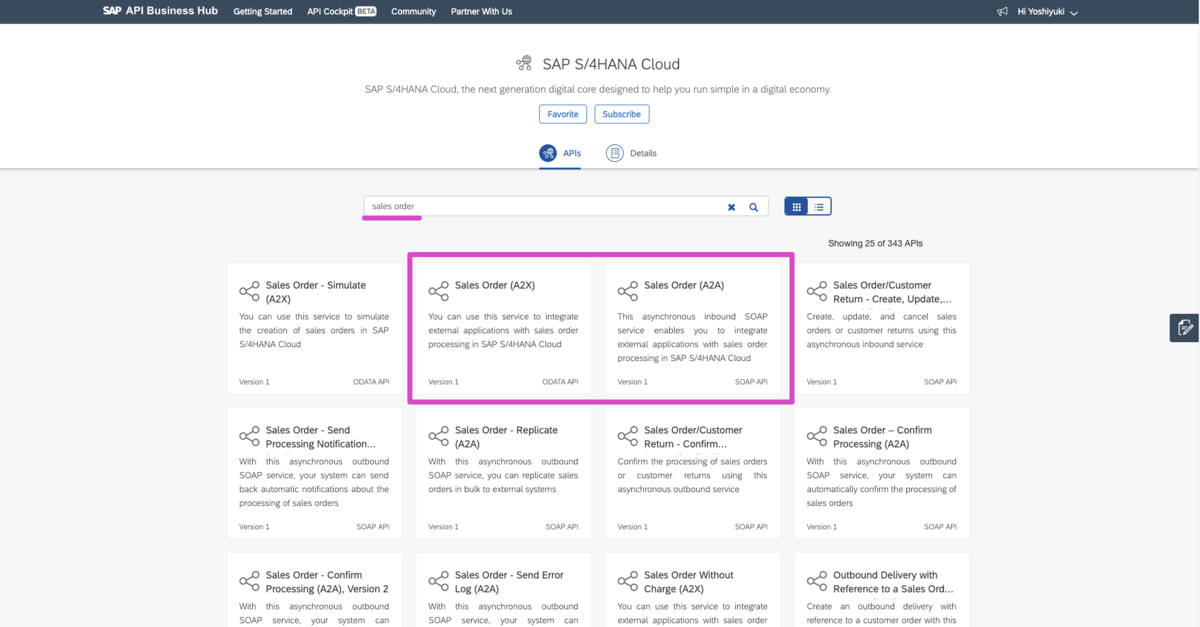The width and height of the screenshot is (1200, 627).
Task: Click share icon on Sales Order Without Charge card
Action: [x=628, y=581]
